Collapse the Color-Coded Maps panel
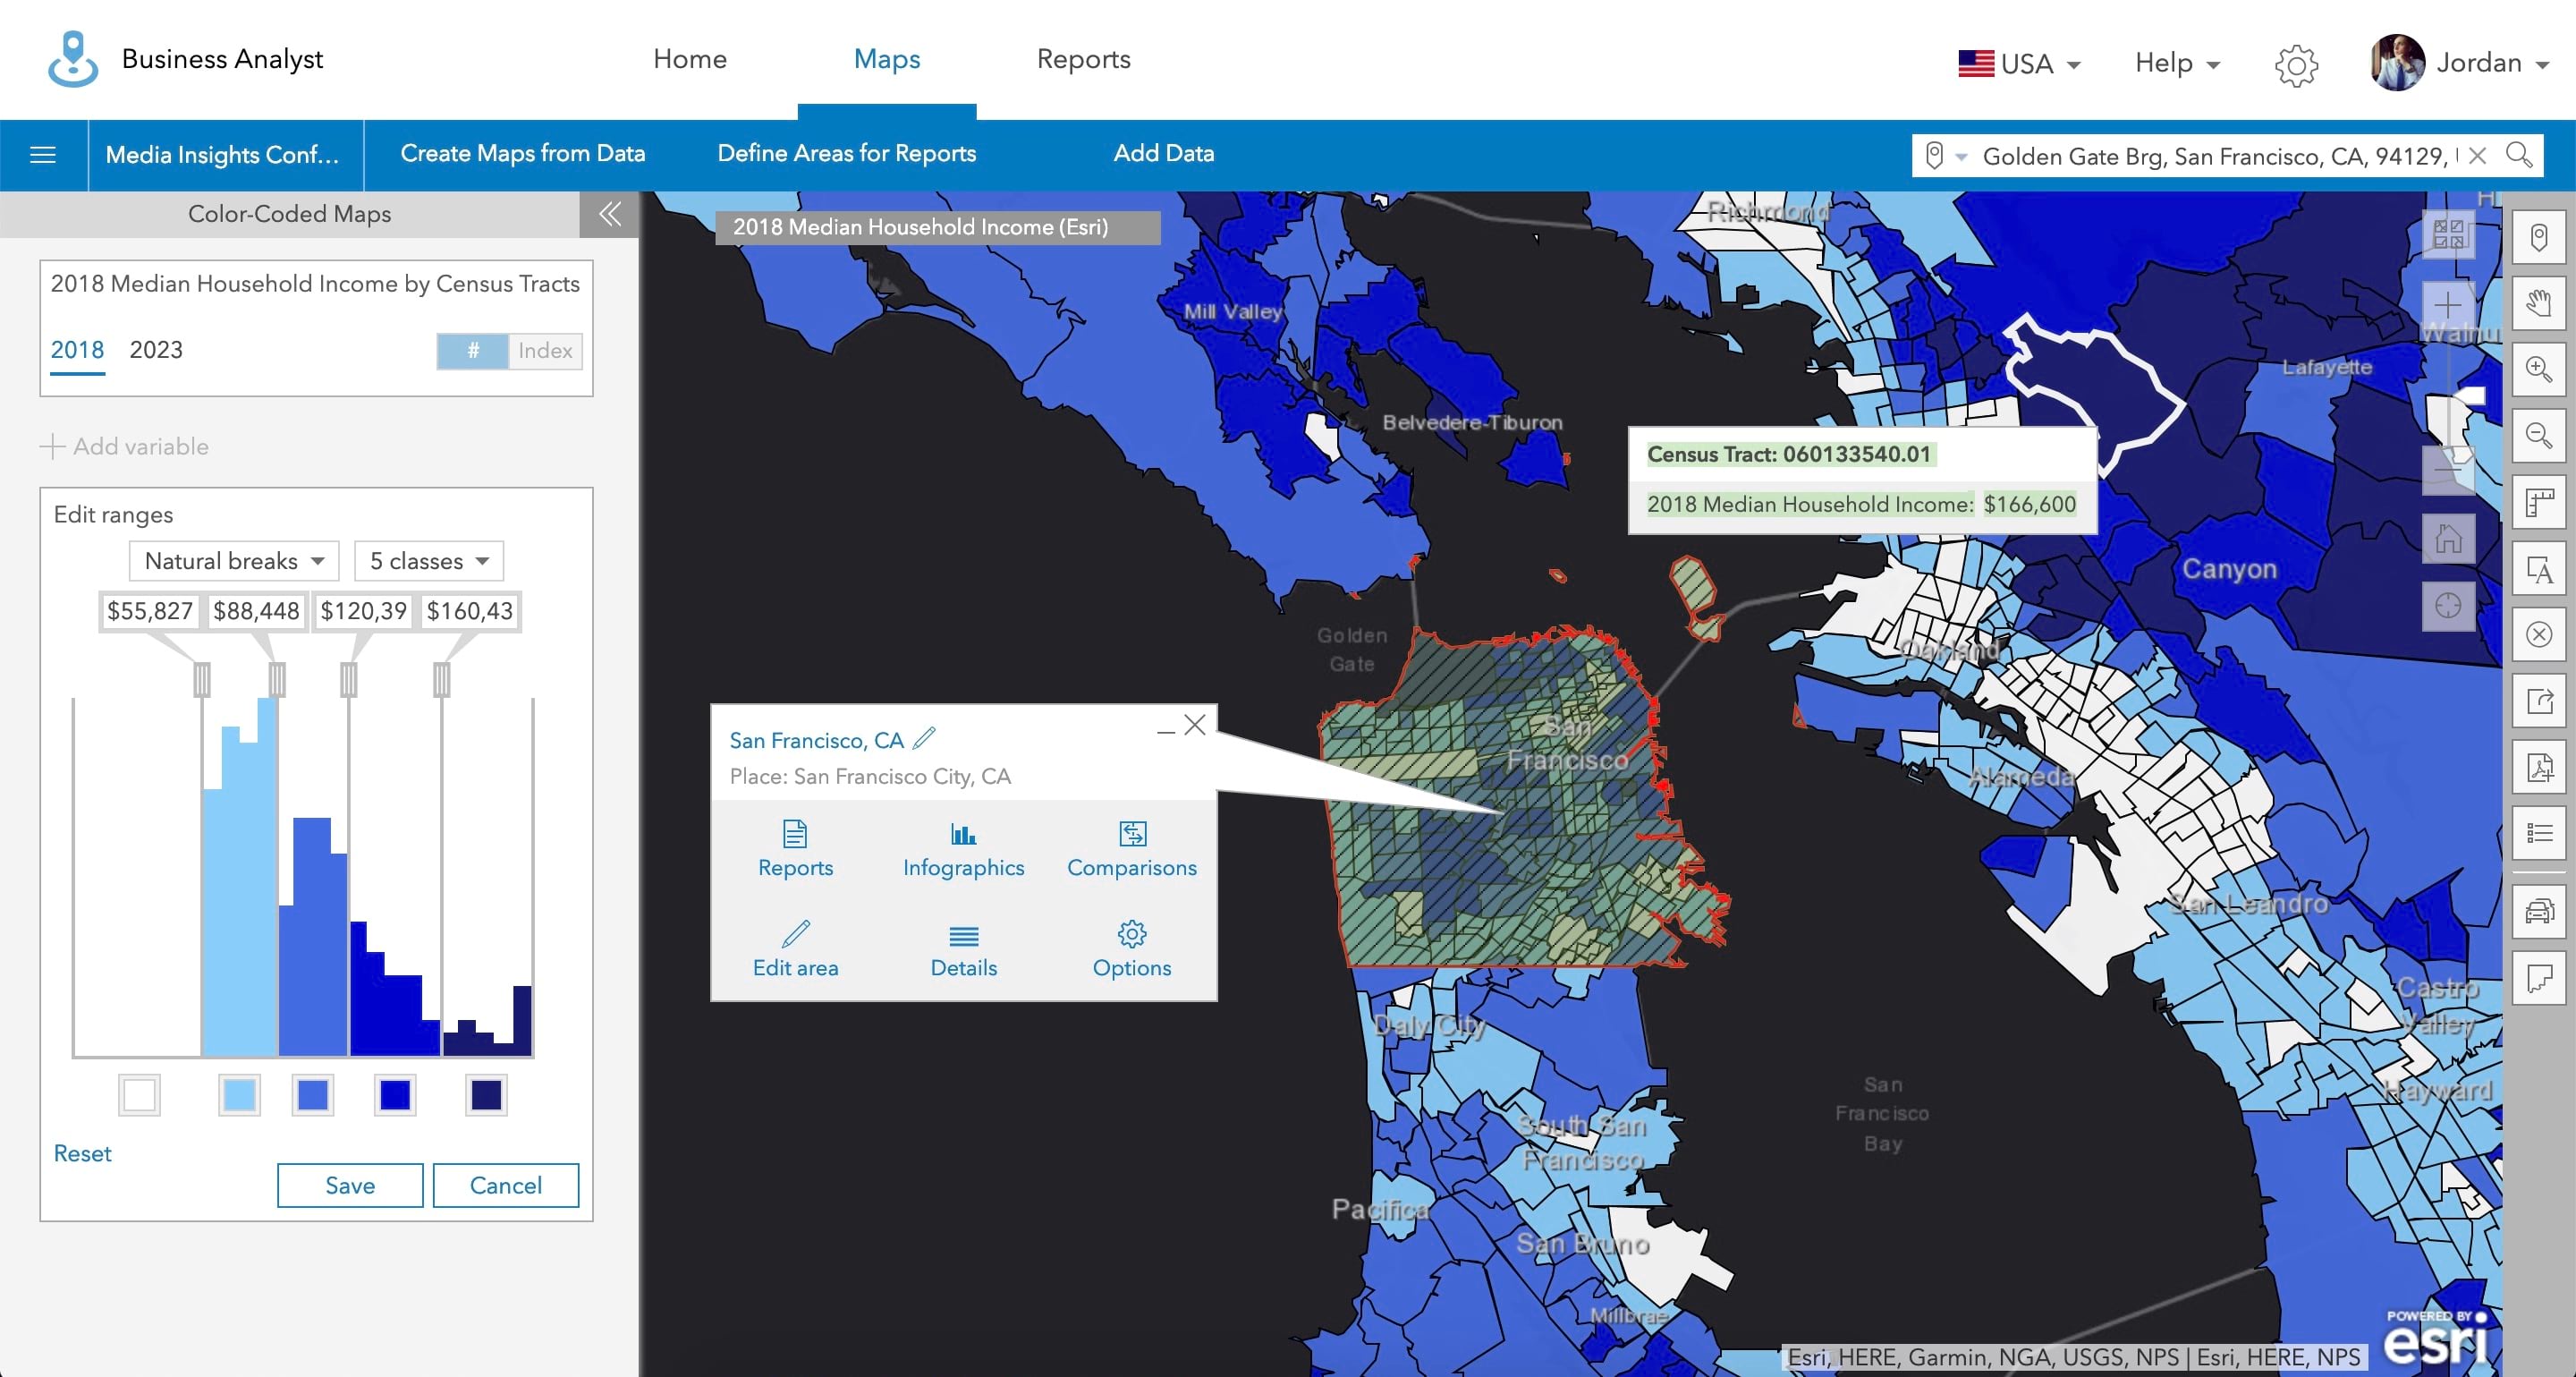The width and height of the screenshot is (2576, 1377). click(x=609, y=214)
